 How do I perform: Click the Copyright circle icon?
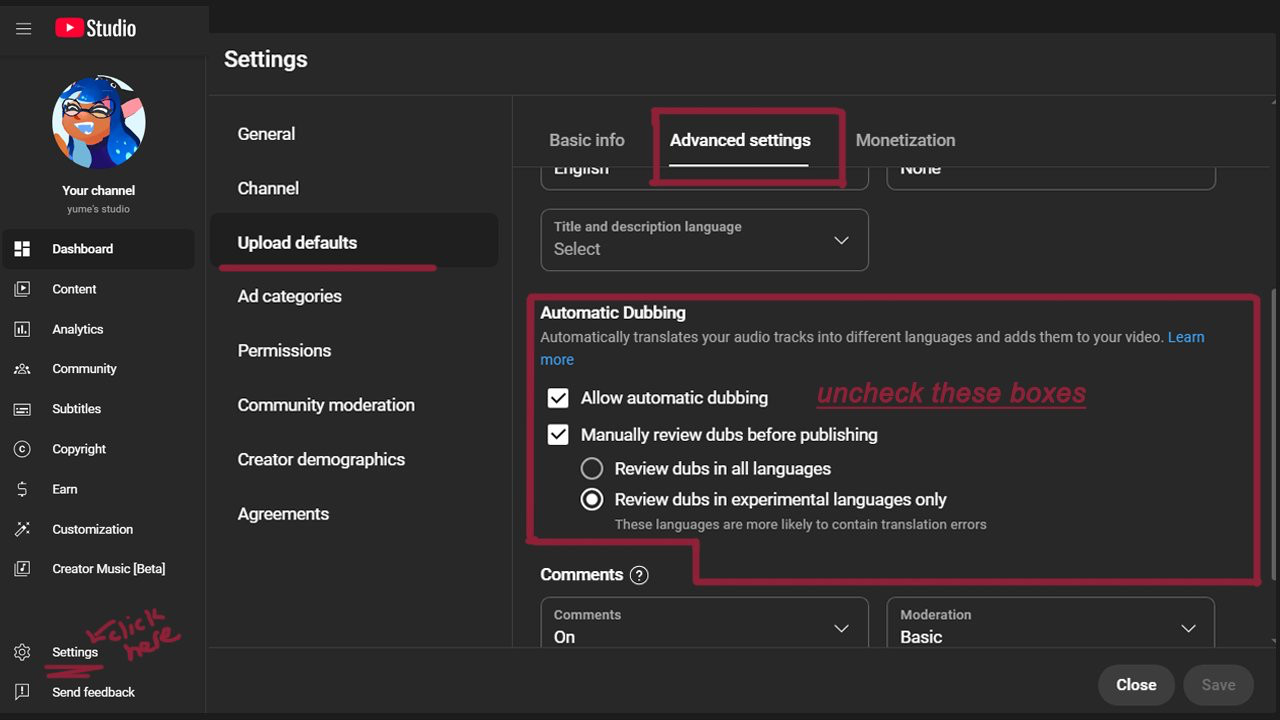pyautogui.click(x=22, y=449)
